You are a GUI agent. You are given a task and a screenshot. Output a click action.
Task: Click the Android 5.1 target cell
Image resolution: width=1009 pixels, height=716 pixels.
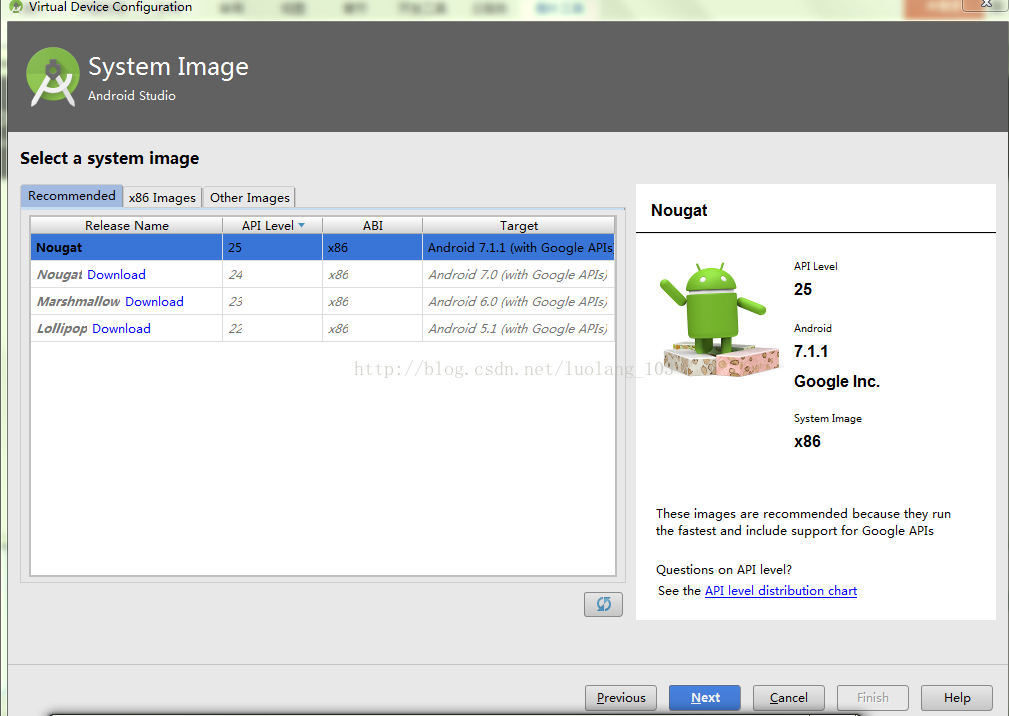519,329
